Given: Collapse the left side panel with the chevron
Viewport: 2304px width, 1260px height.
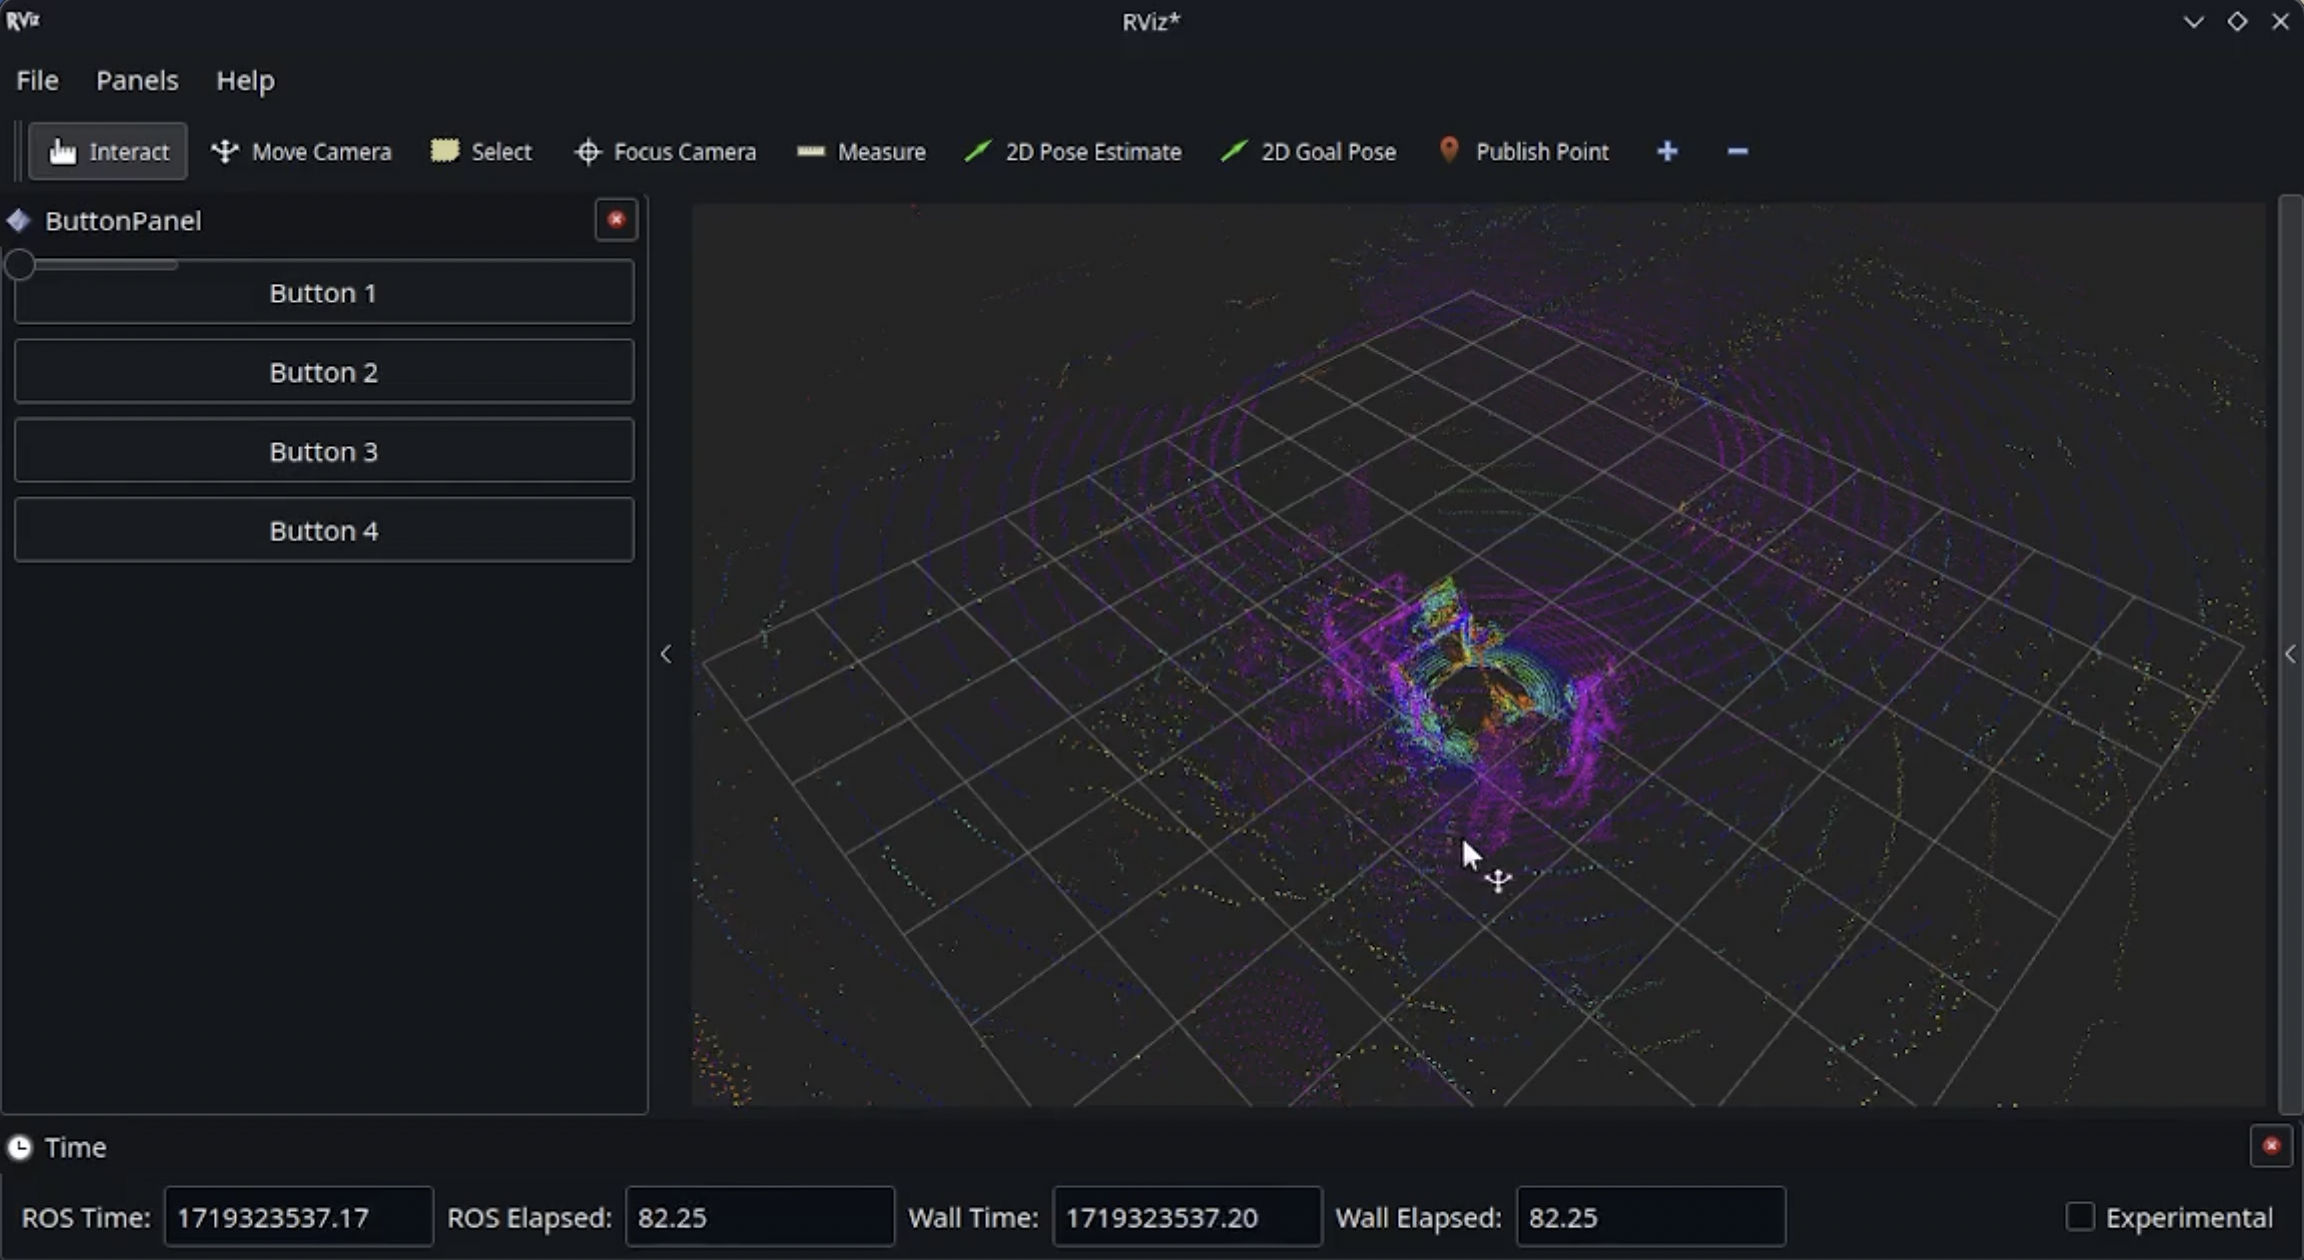Looking at the screenshot, I should pyautogui.click(x=666, y=654).
